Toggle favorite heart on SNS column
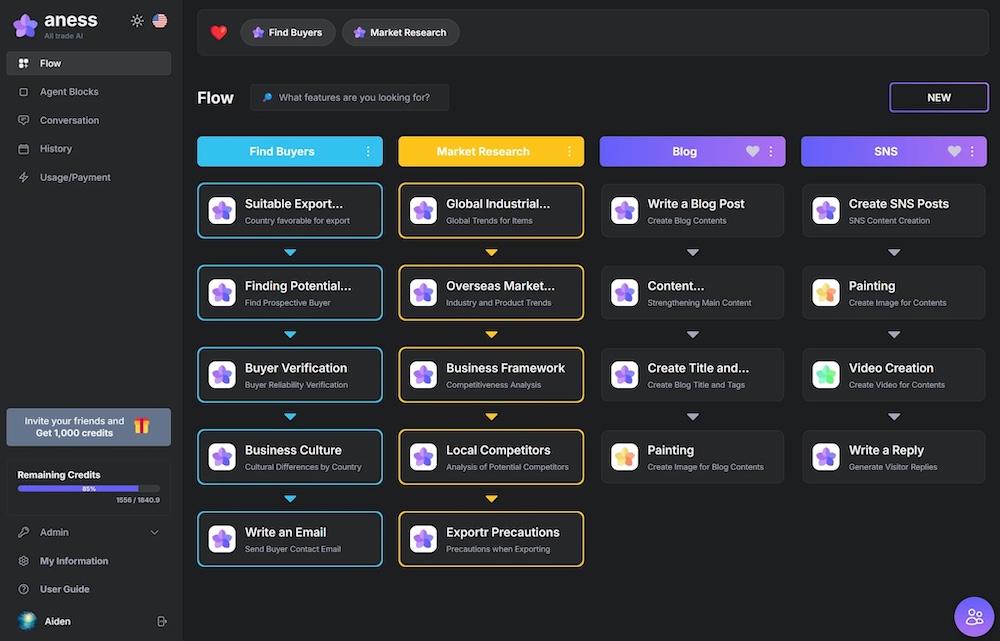 [x=954, y=152]
